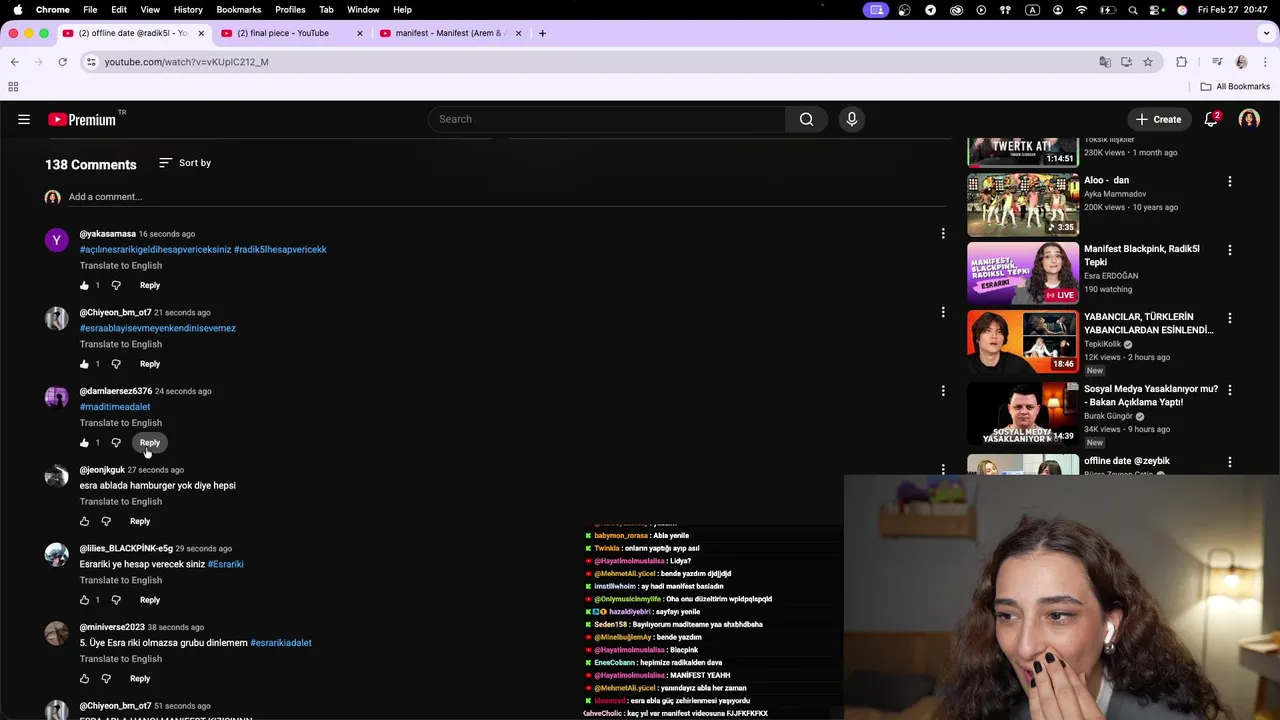Click the Create button
1280x720 pixels.
tap(1158, 119)
